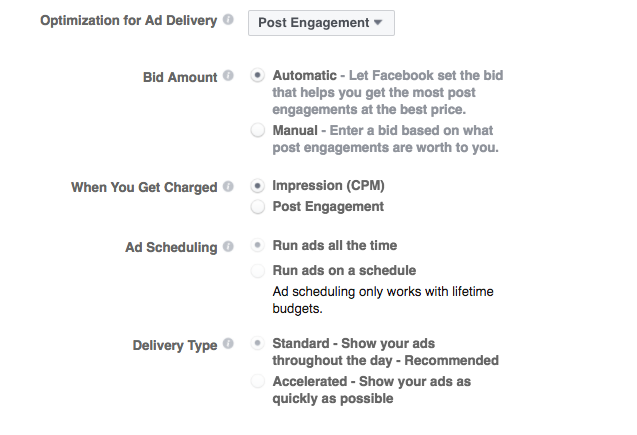This screenshot has height=435, width=637.
Task: Click the Bid Amount info icon
Action: pos(229,75)
